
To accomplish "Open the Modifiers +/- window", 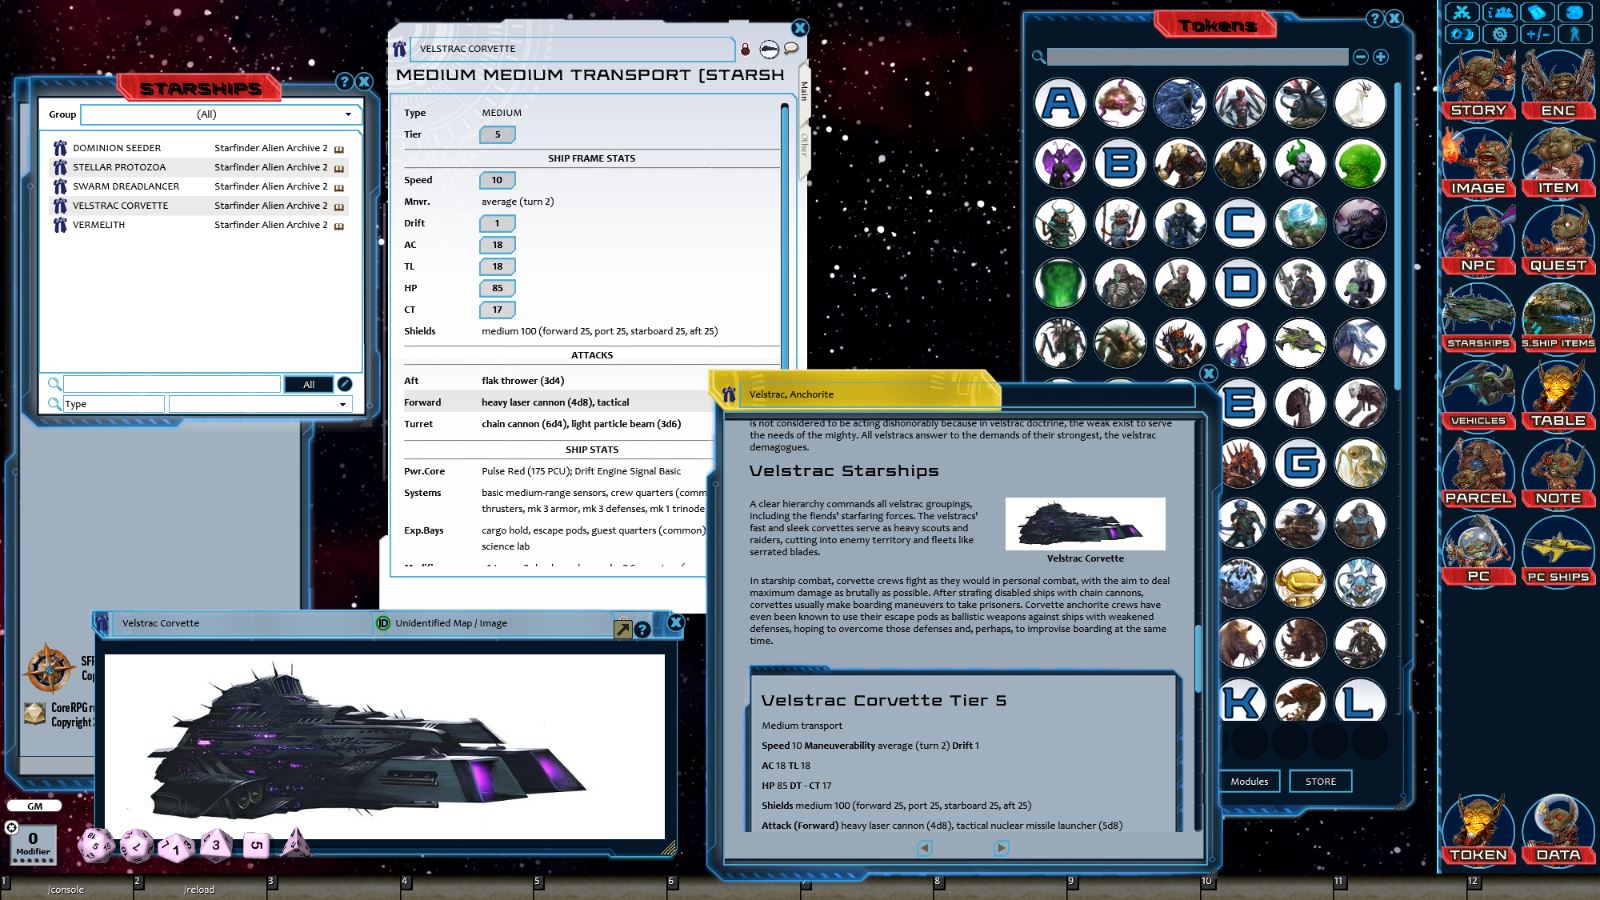I will pos(1538,34).
